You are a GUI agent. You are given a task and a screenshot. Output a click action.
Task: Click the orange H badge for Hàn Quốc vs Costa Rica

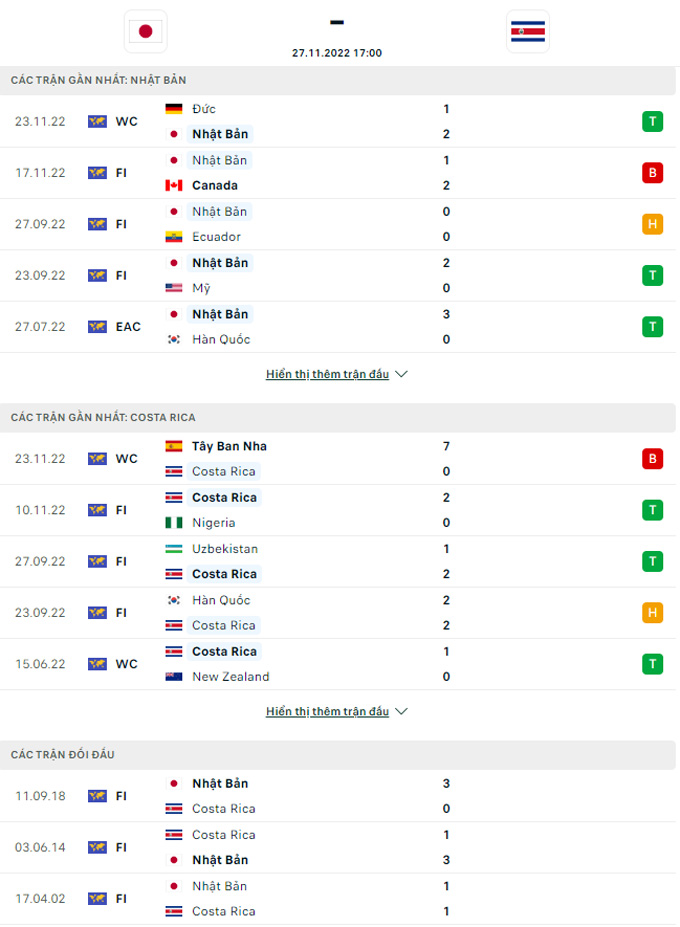(x=652, y=613)
